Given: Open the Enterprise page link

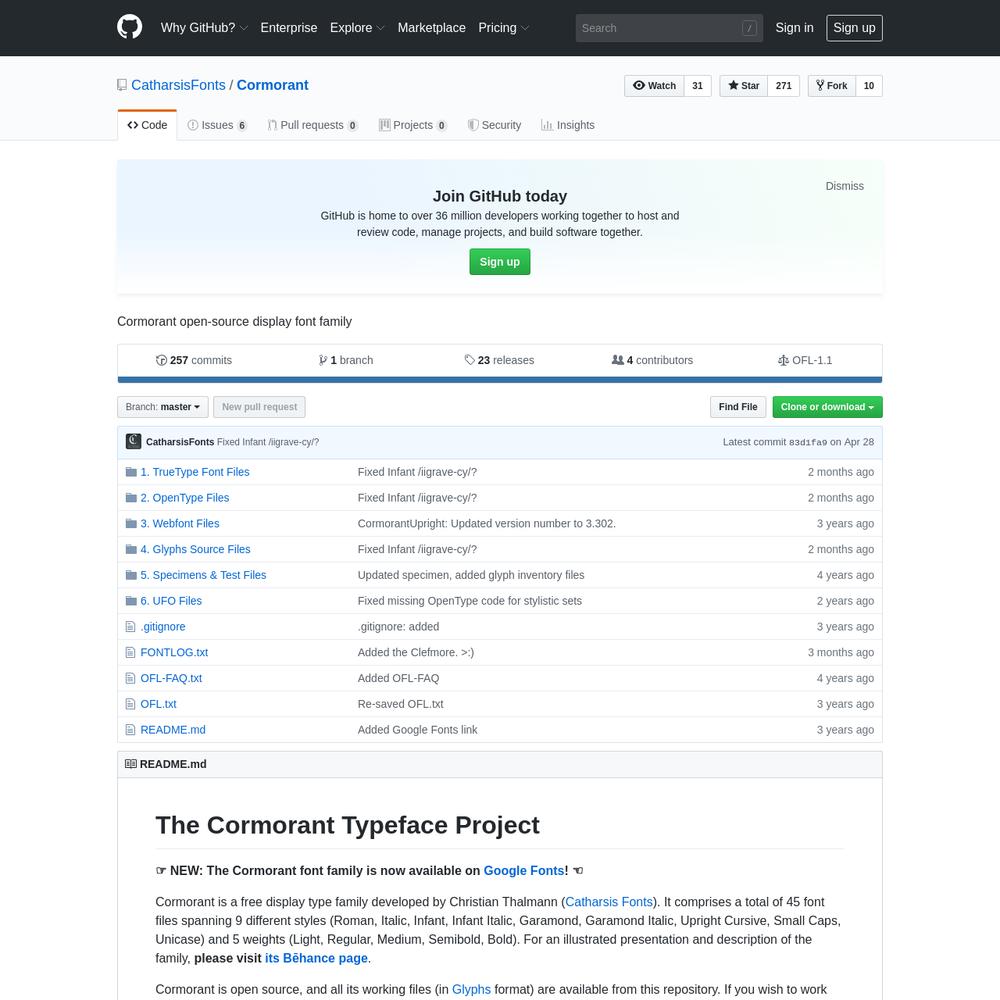Looking at the screenshot, I should (x=288, y=27).
